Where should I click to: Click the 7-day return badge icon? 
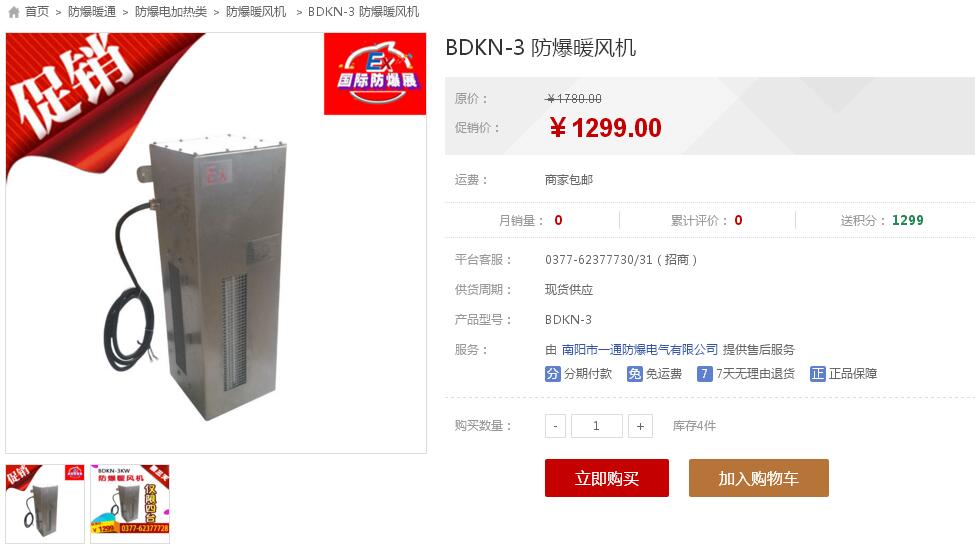tap(704, 373)
